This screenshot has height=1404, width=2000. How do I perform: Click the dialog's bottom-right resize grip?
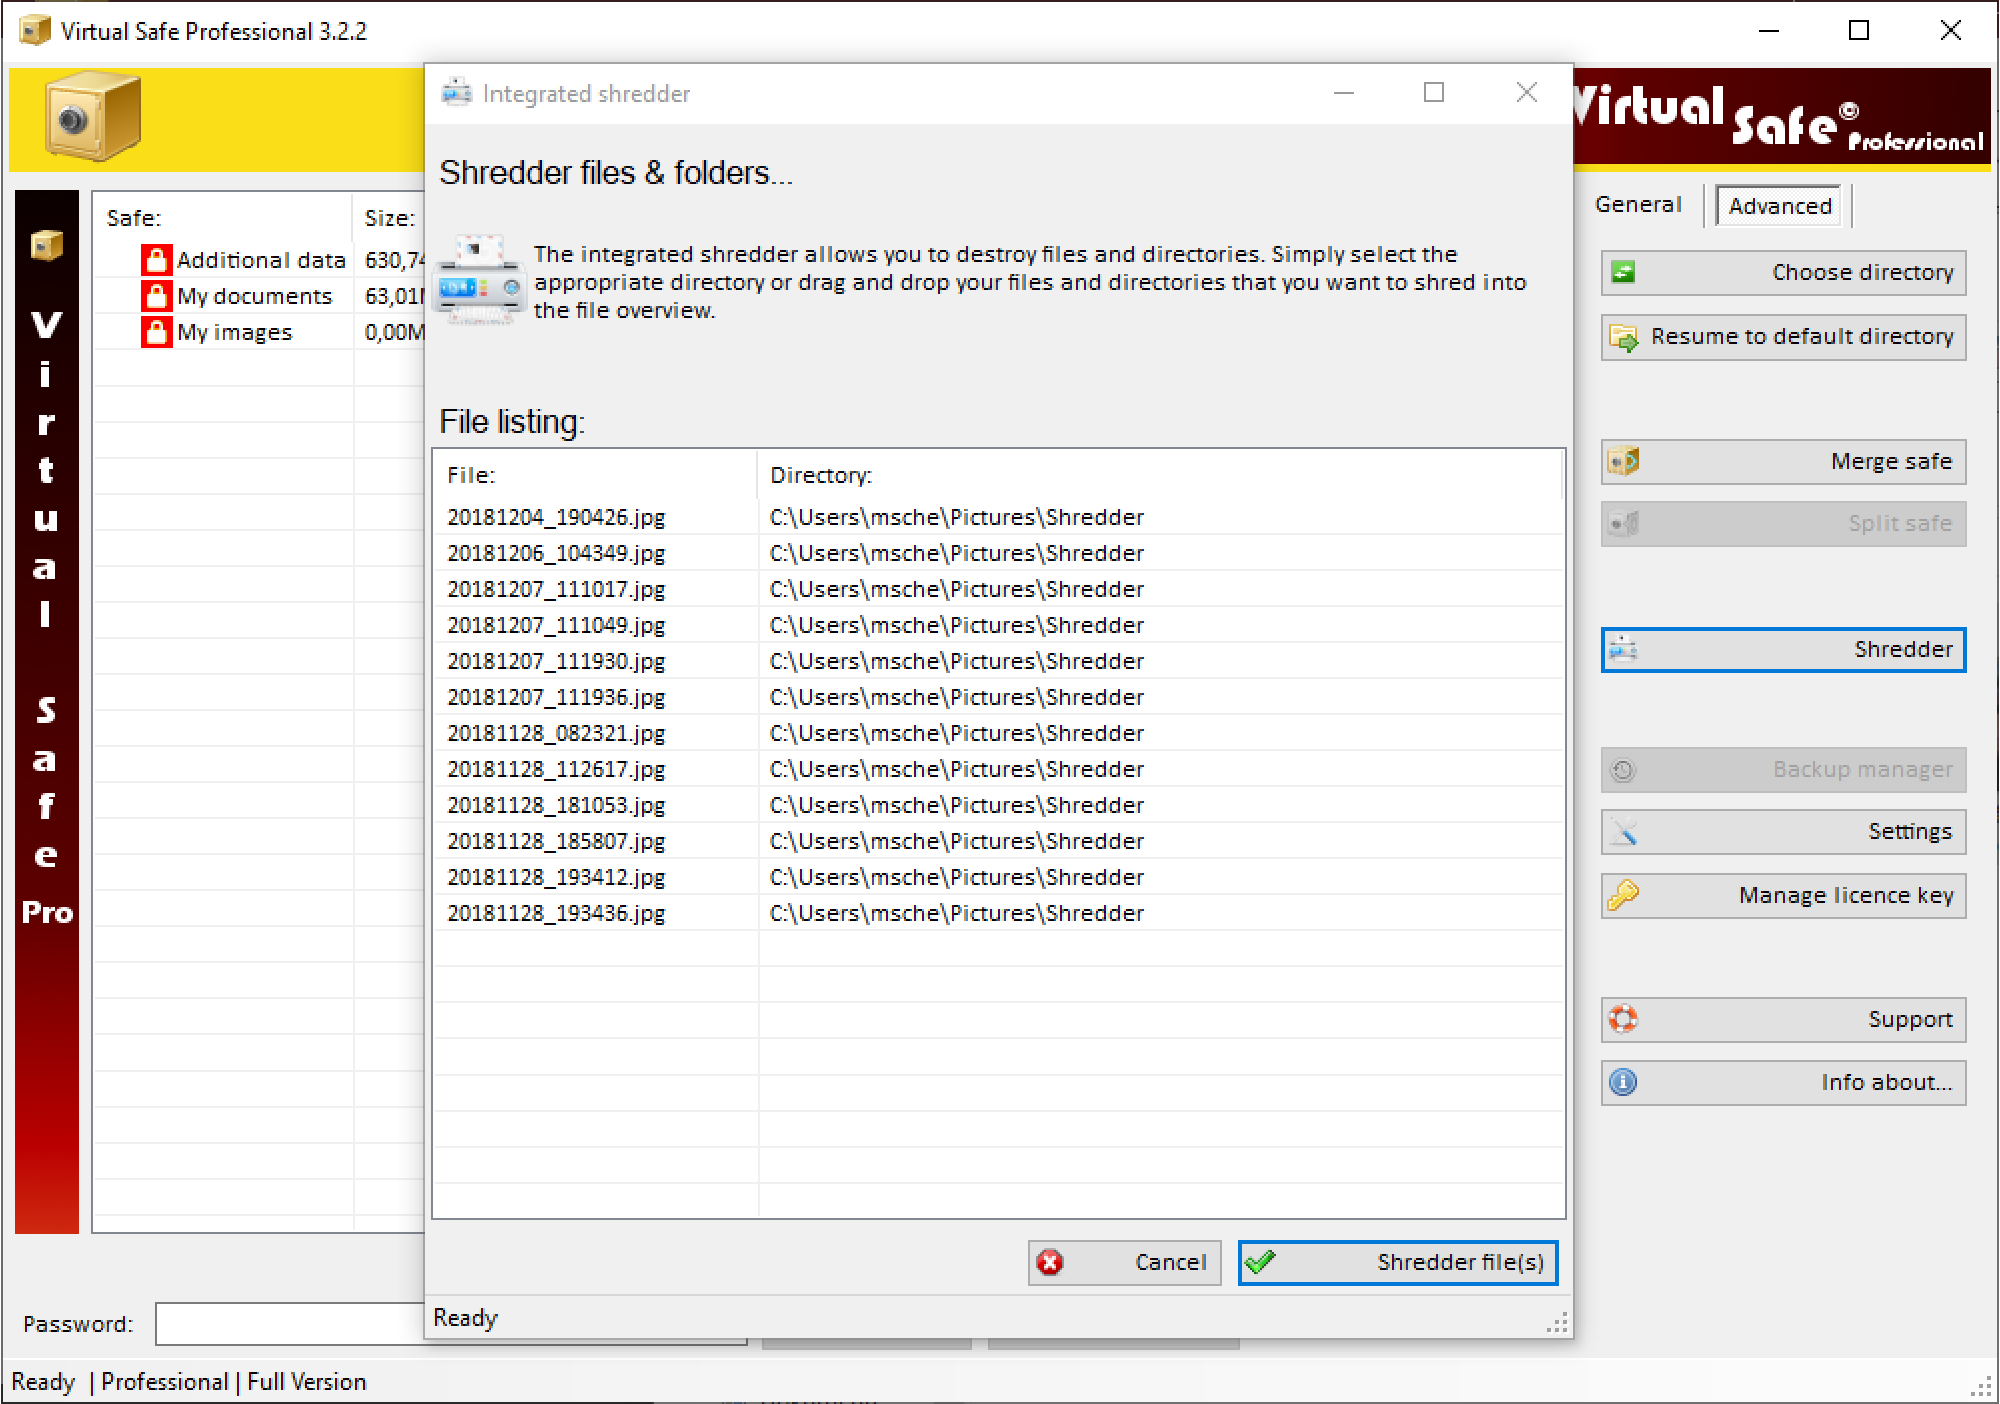click(1558, 1324)
